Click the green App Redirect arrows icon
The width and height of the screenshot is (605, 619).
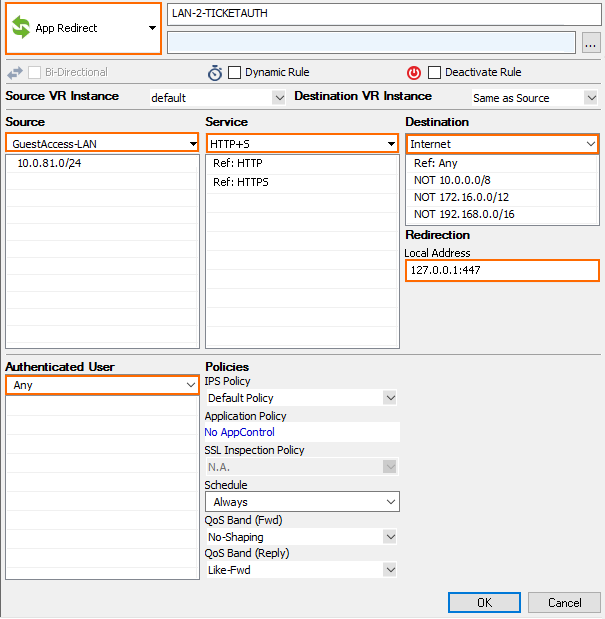click(x=21, y=28)
